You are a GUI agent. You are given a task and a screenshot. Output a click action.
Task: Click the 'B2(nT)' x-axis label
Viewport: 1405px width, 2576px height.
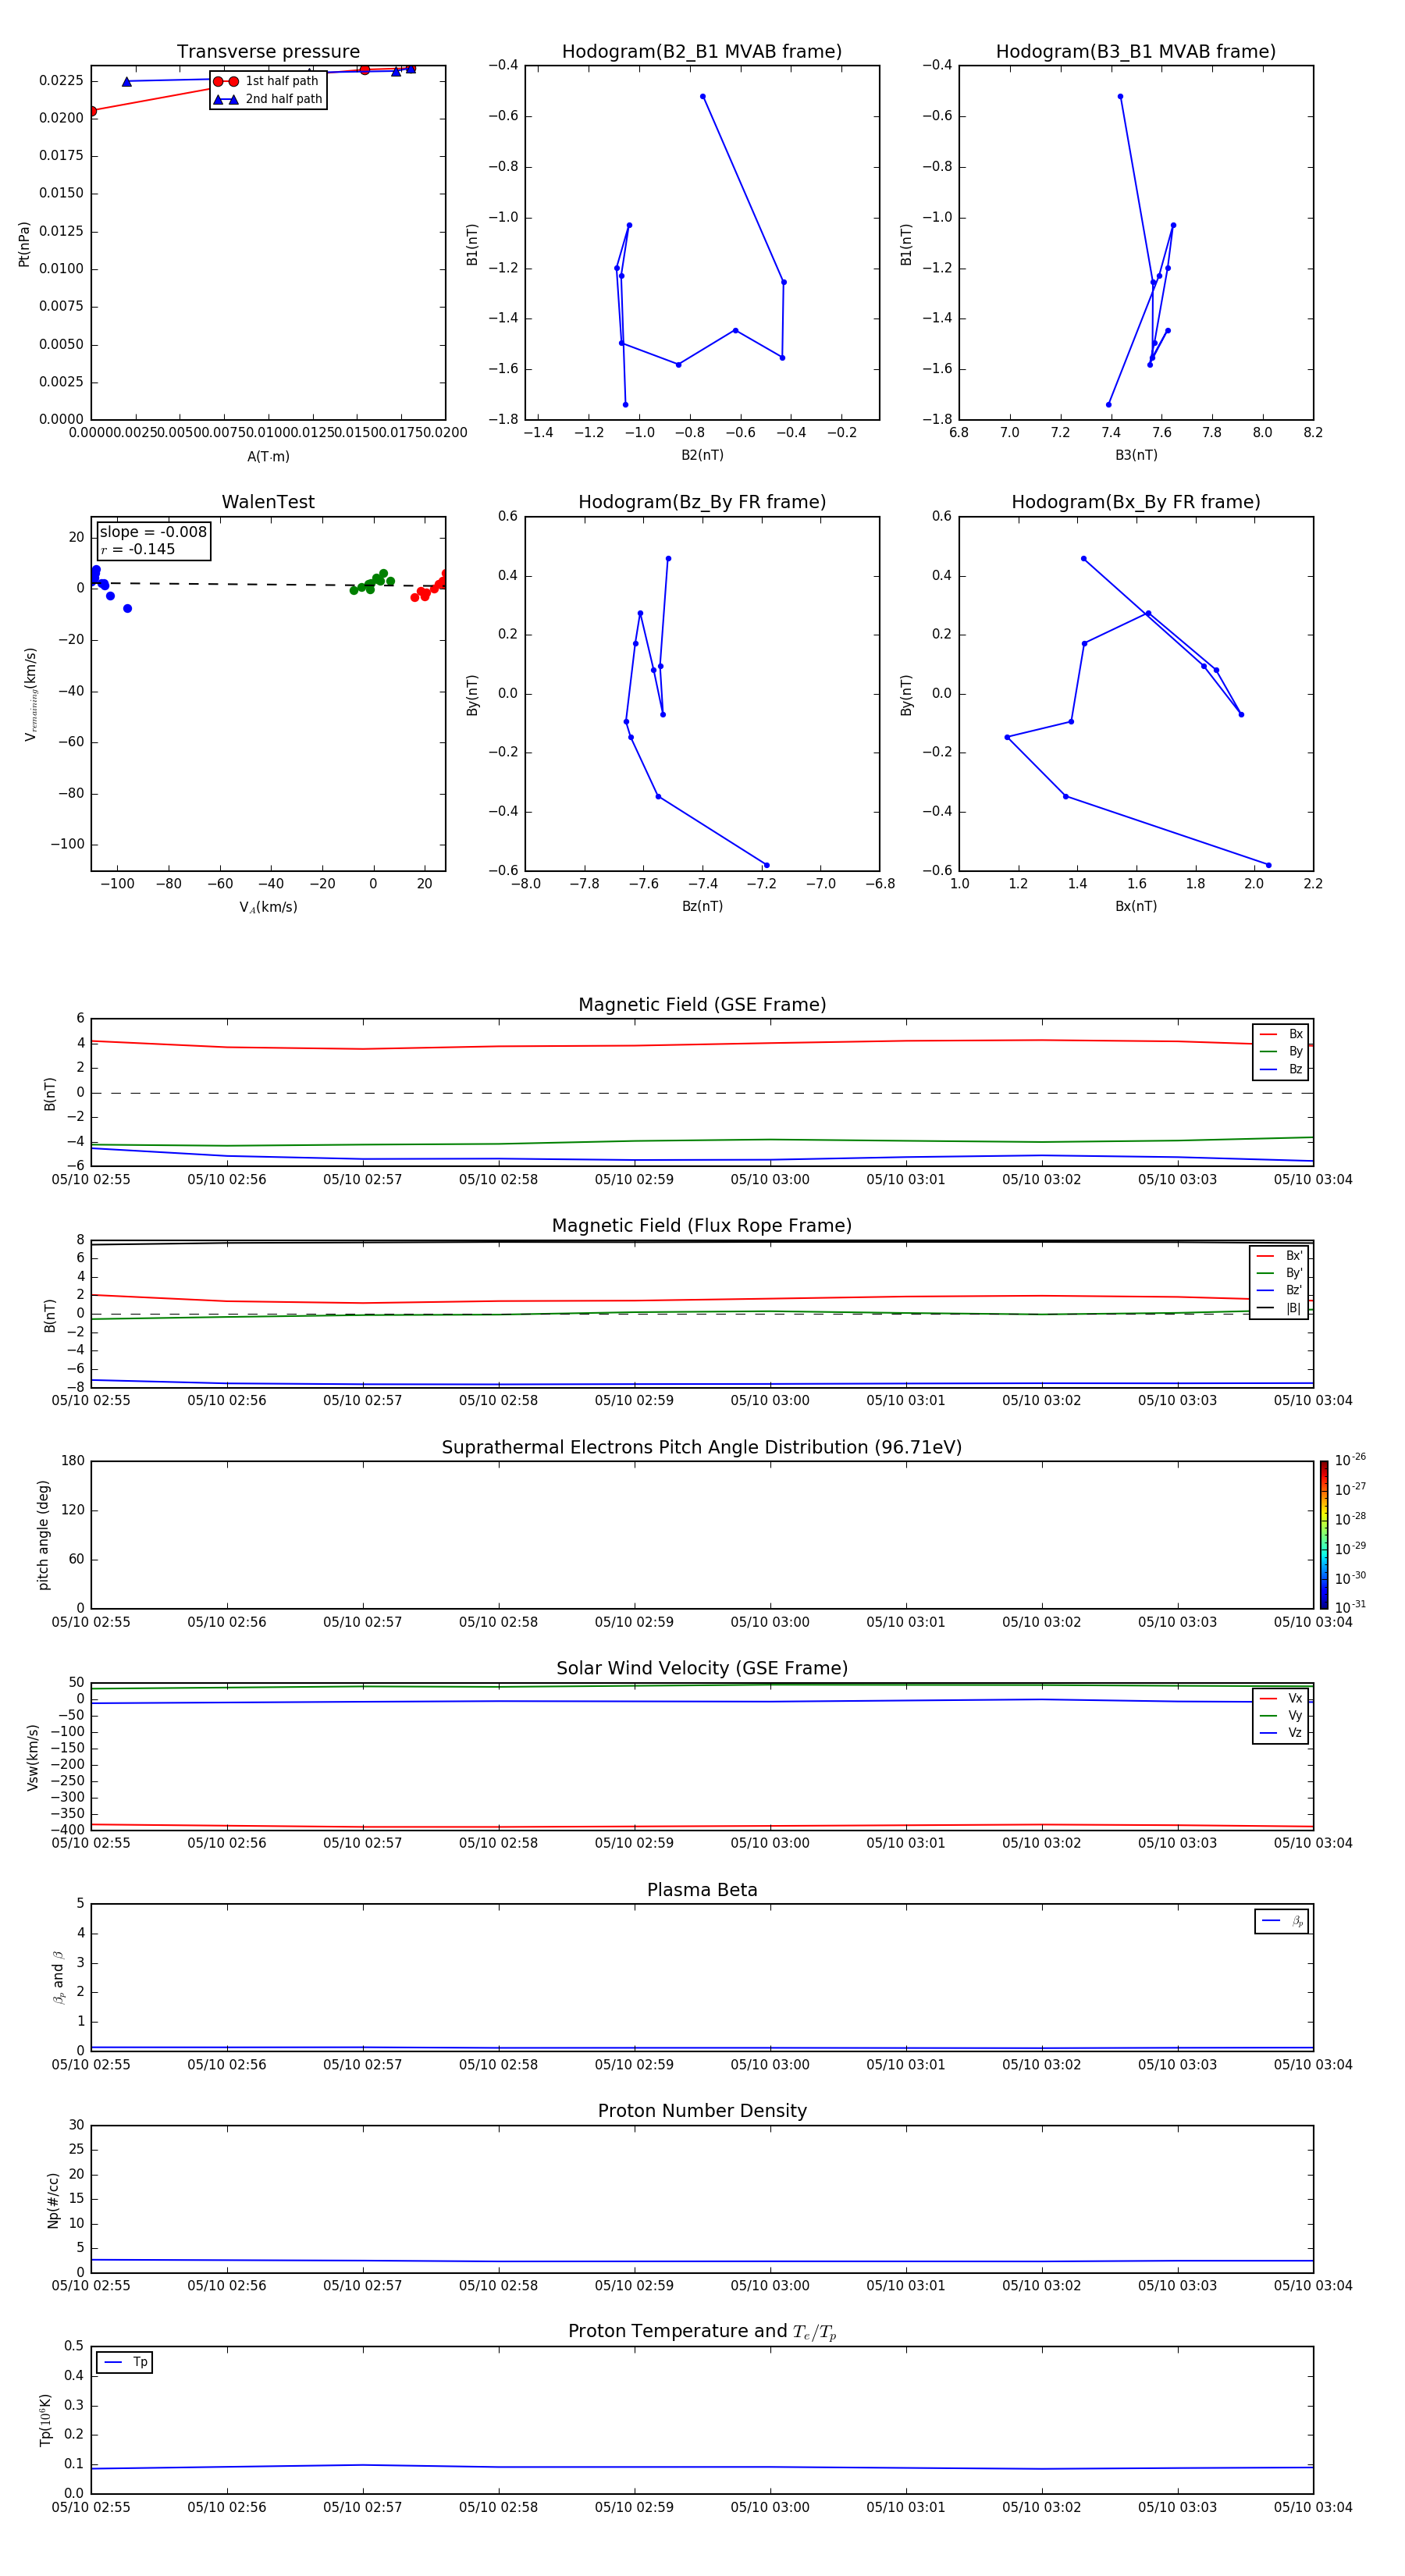(x=702, y=455)
